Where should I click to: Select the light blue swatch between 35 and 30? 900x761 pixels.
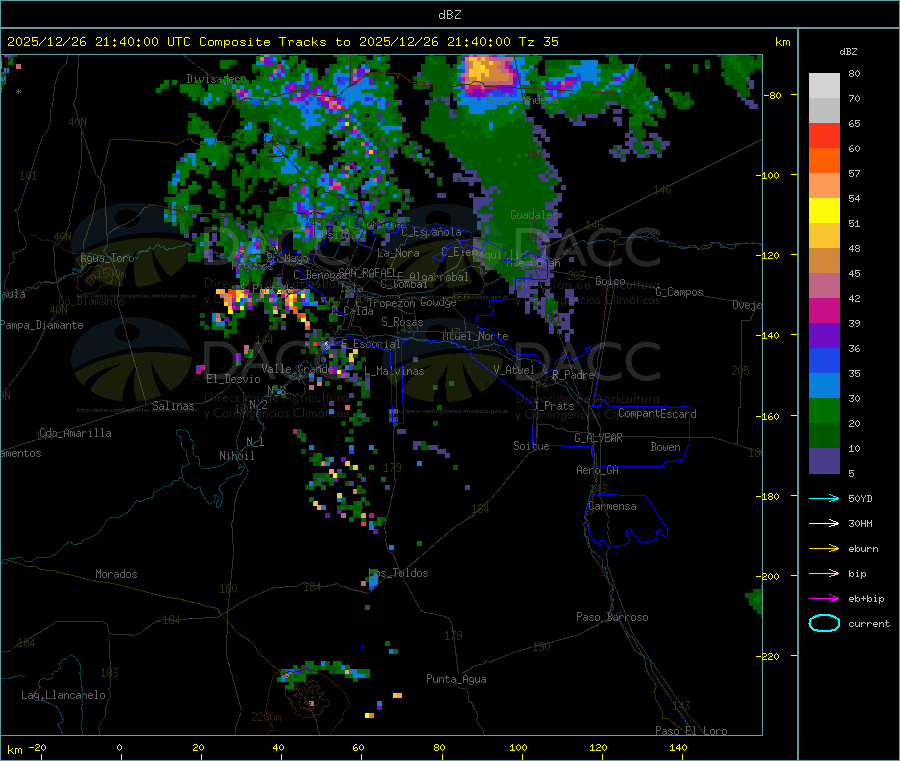click(824, 386)
